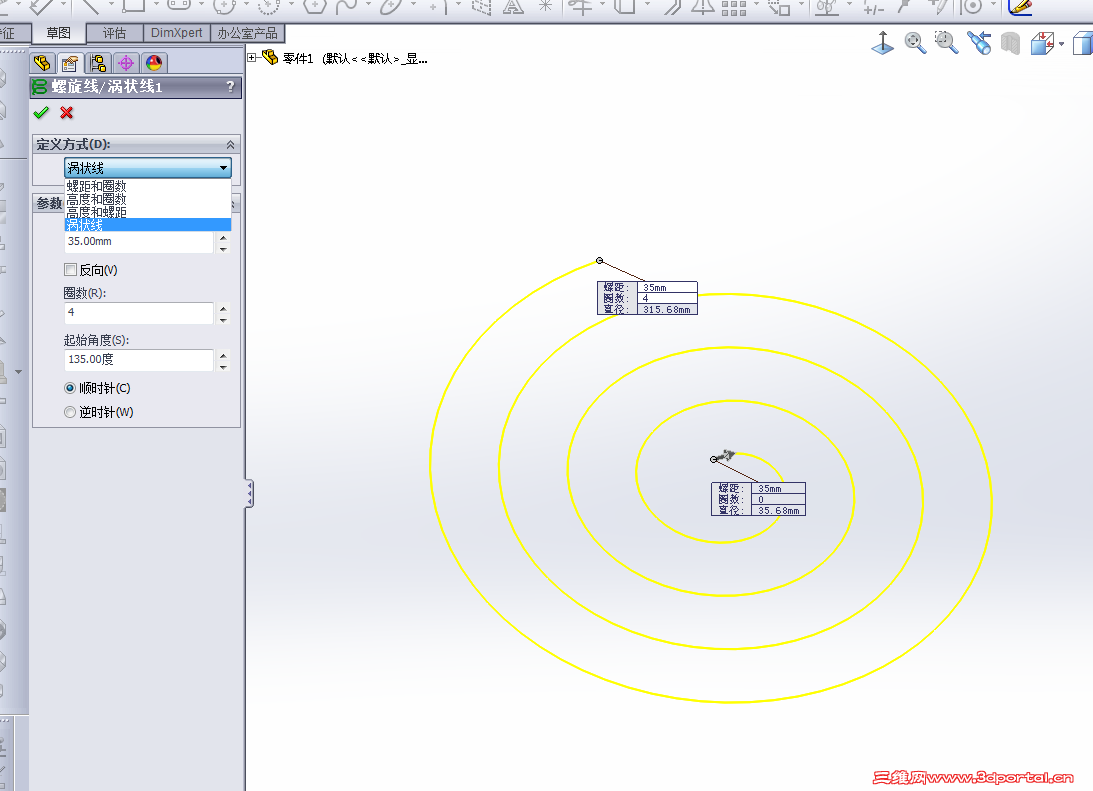The image size is (1093, 791).
Task: Decrease the 起始角度 spinner down arrow
Action: [x=223, y=367]
